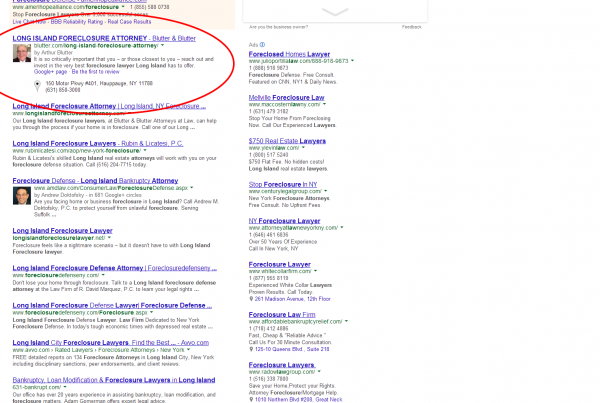600x403 pixels.
Task: Open dropdown arrow beside julioportillalaw.com ad URL
Action: coord(352,61)
